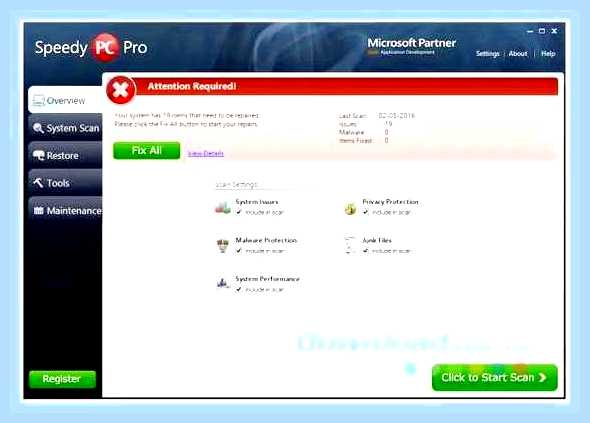
Task: Click the Malware Protection shield icon
Action: coord(223,246)
